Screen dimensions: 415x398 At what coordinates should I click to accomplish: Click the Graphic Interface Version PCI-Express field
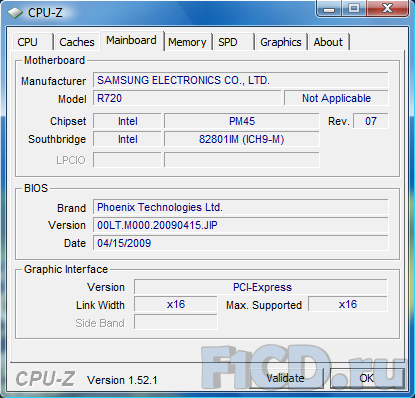261,287
